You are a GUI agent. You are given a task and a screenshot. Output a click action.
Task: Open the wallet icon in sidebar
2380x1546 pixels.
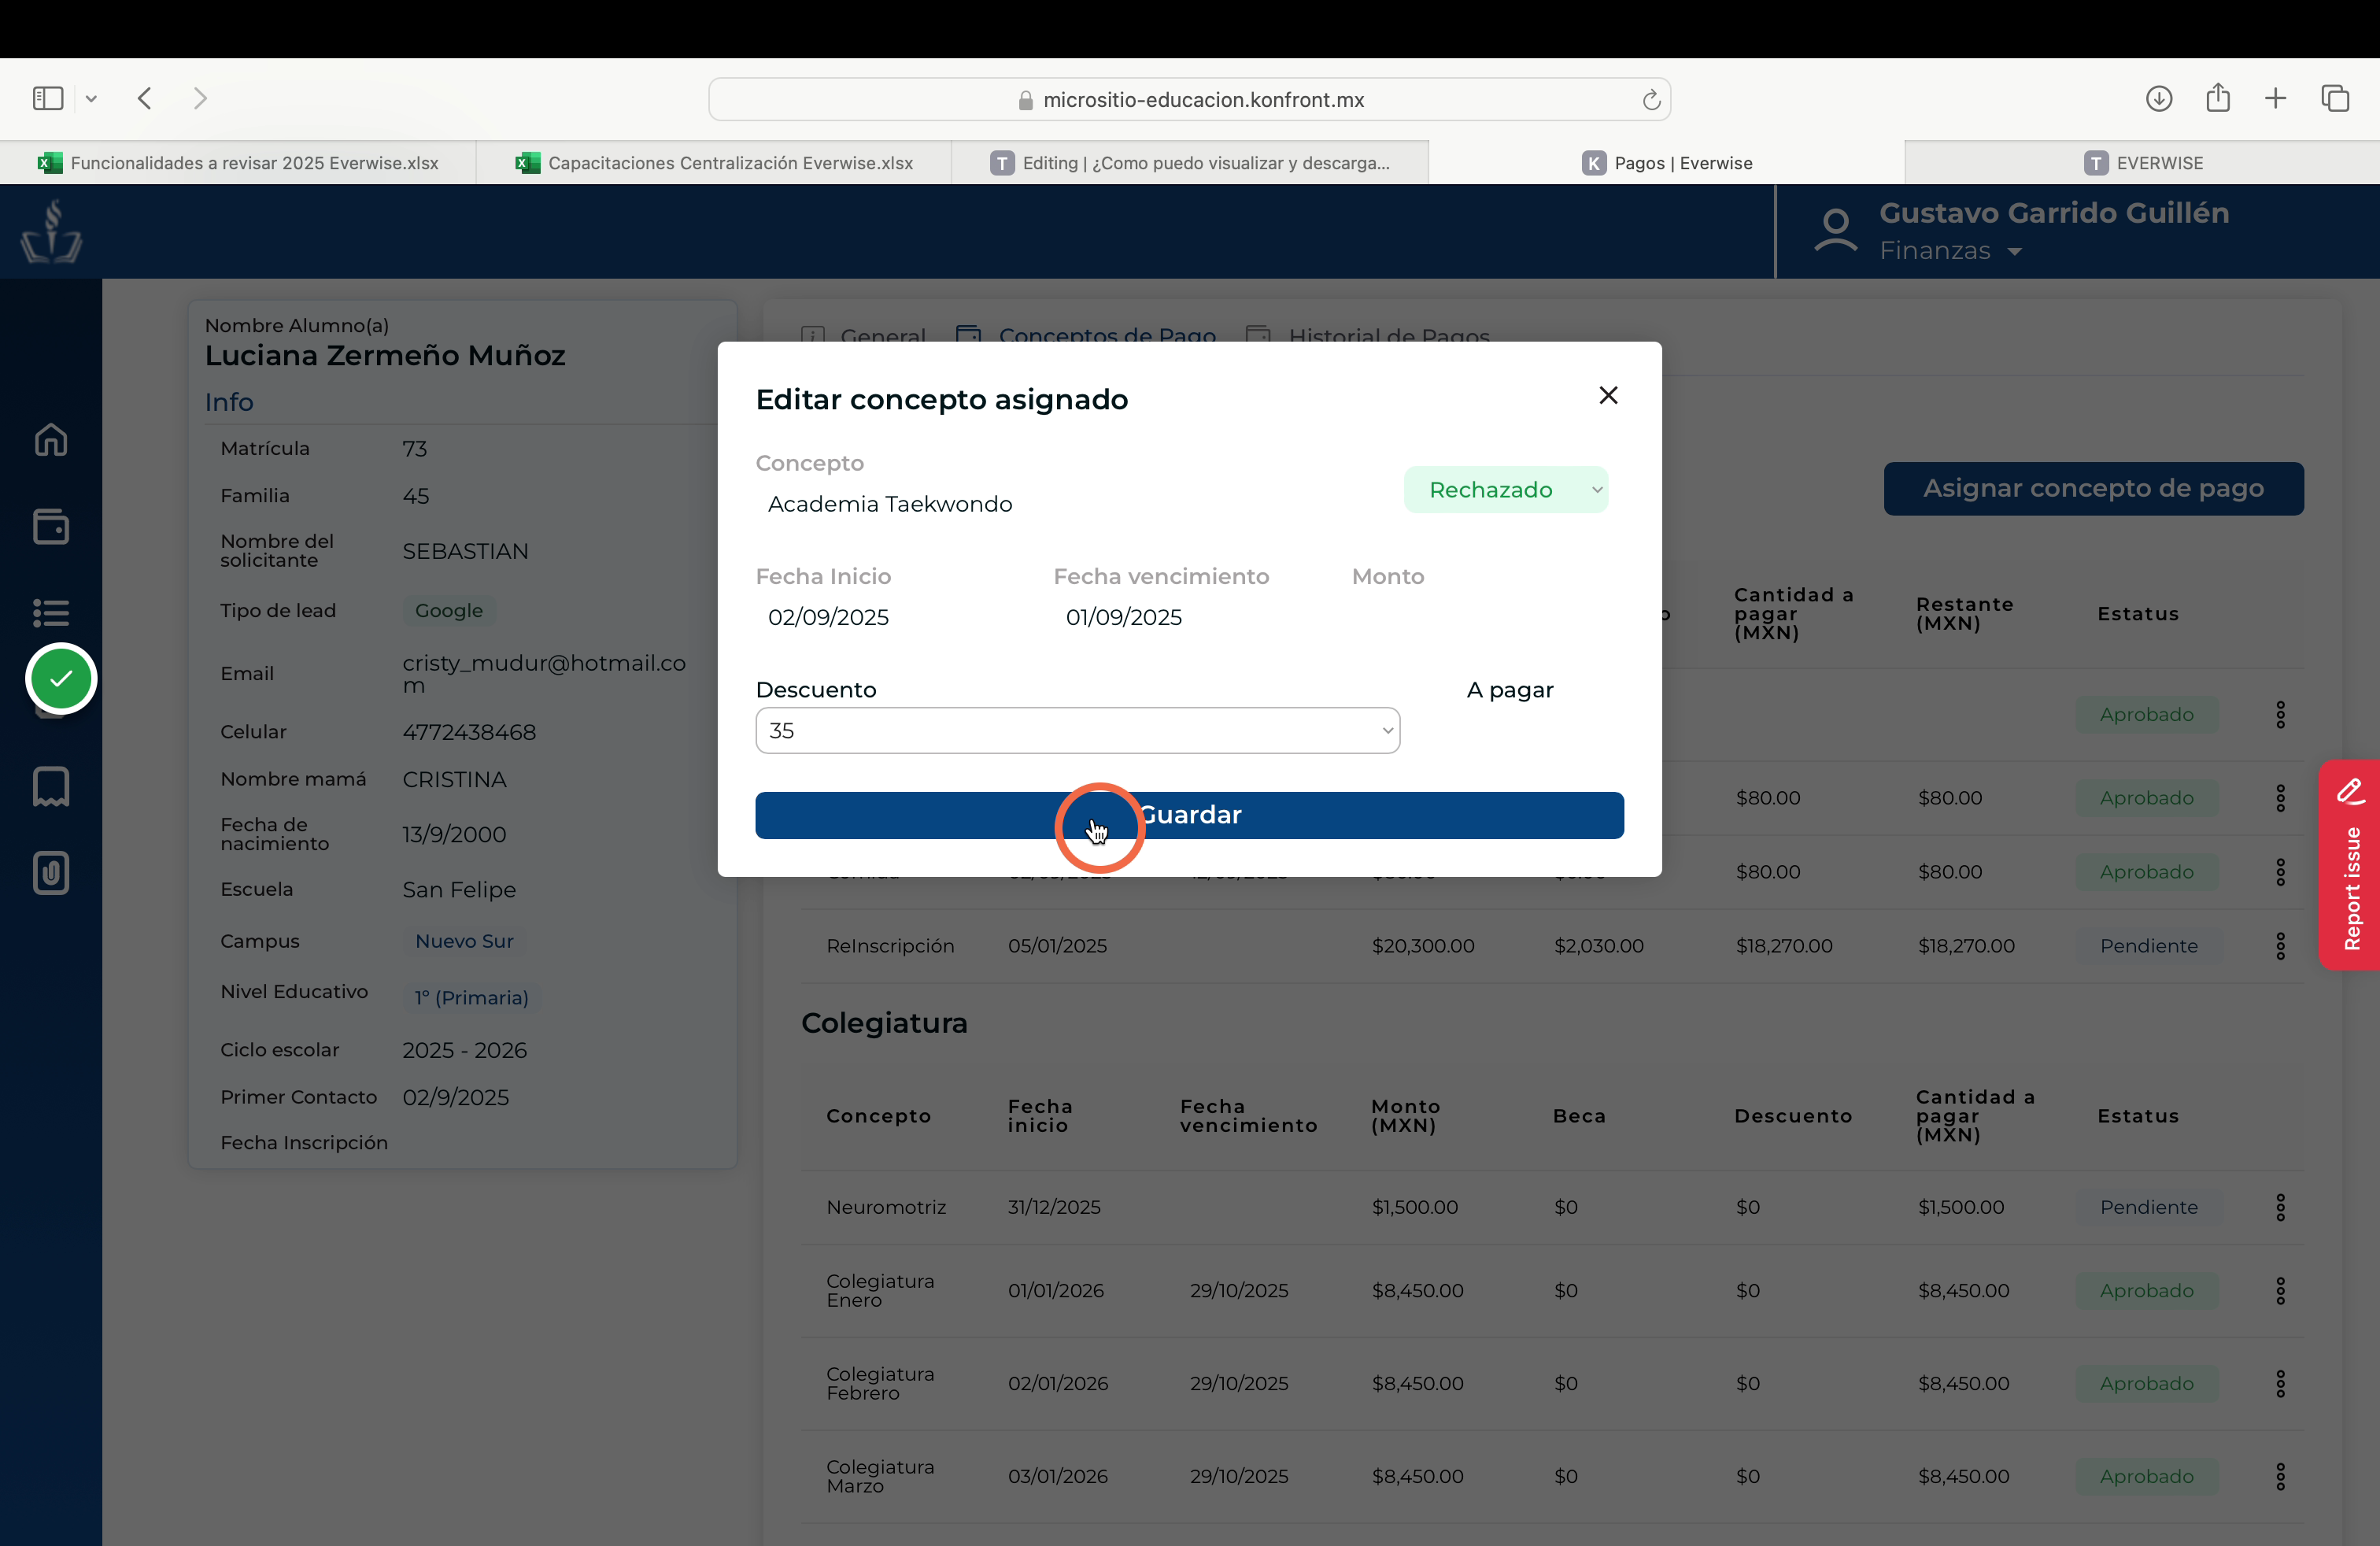[51, 527]
